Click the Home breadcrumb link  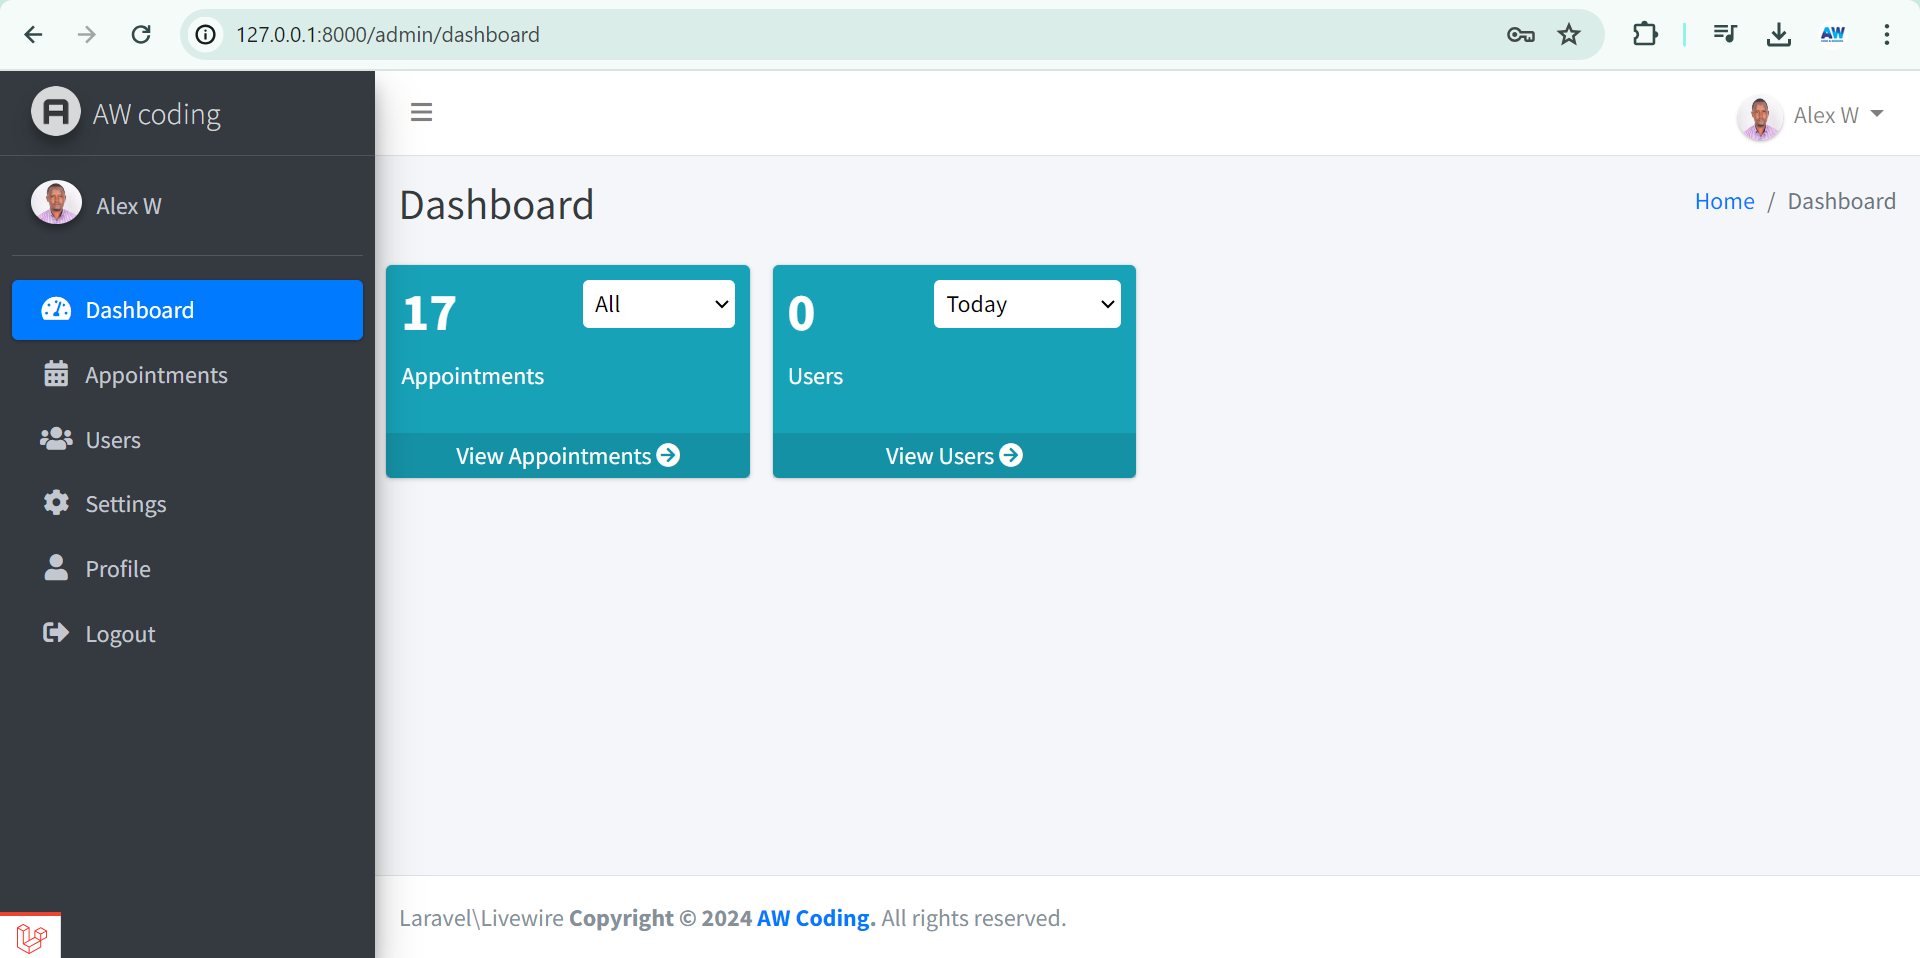1724,202
